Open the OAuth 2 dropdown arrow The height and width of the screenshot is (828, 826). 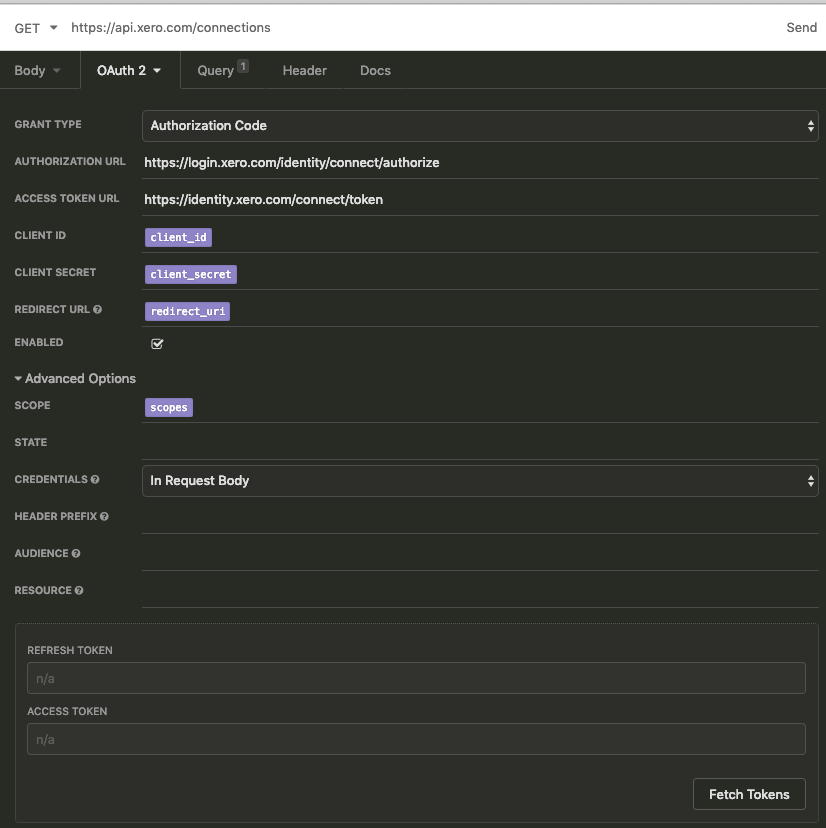(x=157, y=70)
